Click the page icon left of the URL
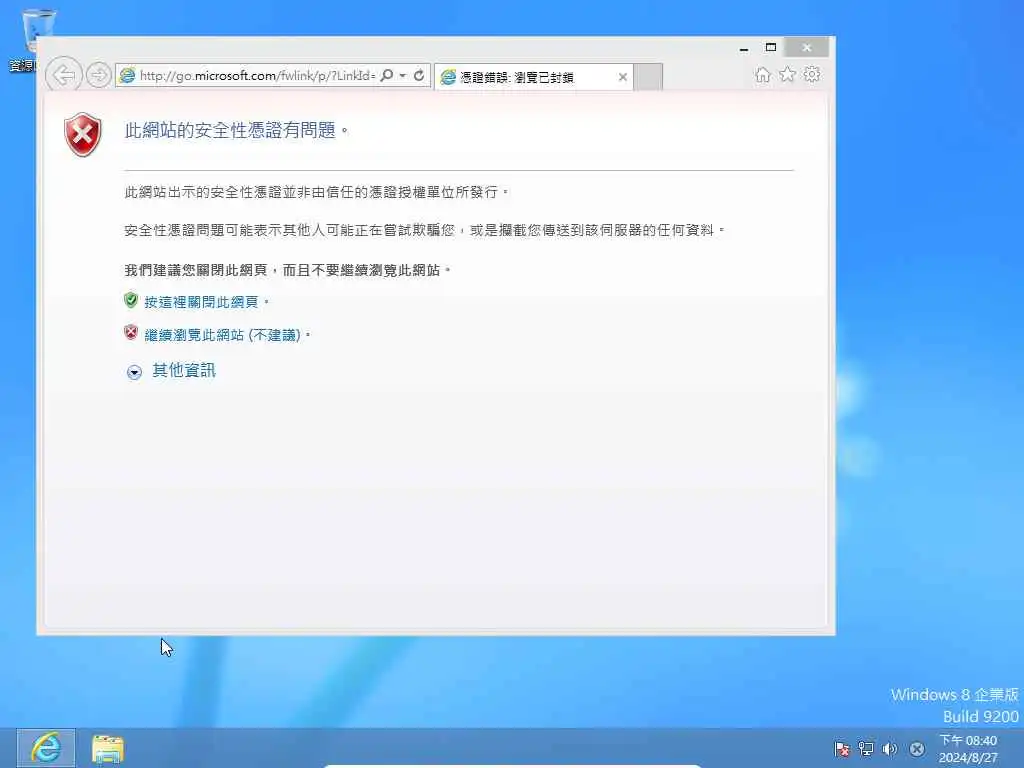1024x768 pixels. 127,75
